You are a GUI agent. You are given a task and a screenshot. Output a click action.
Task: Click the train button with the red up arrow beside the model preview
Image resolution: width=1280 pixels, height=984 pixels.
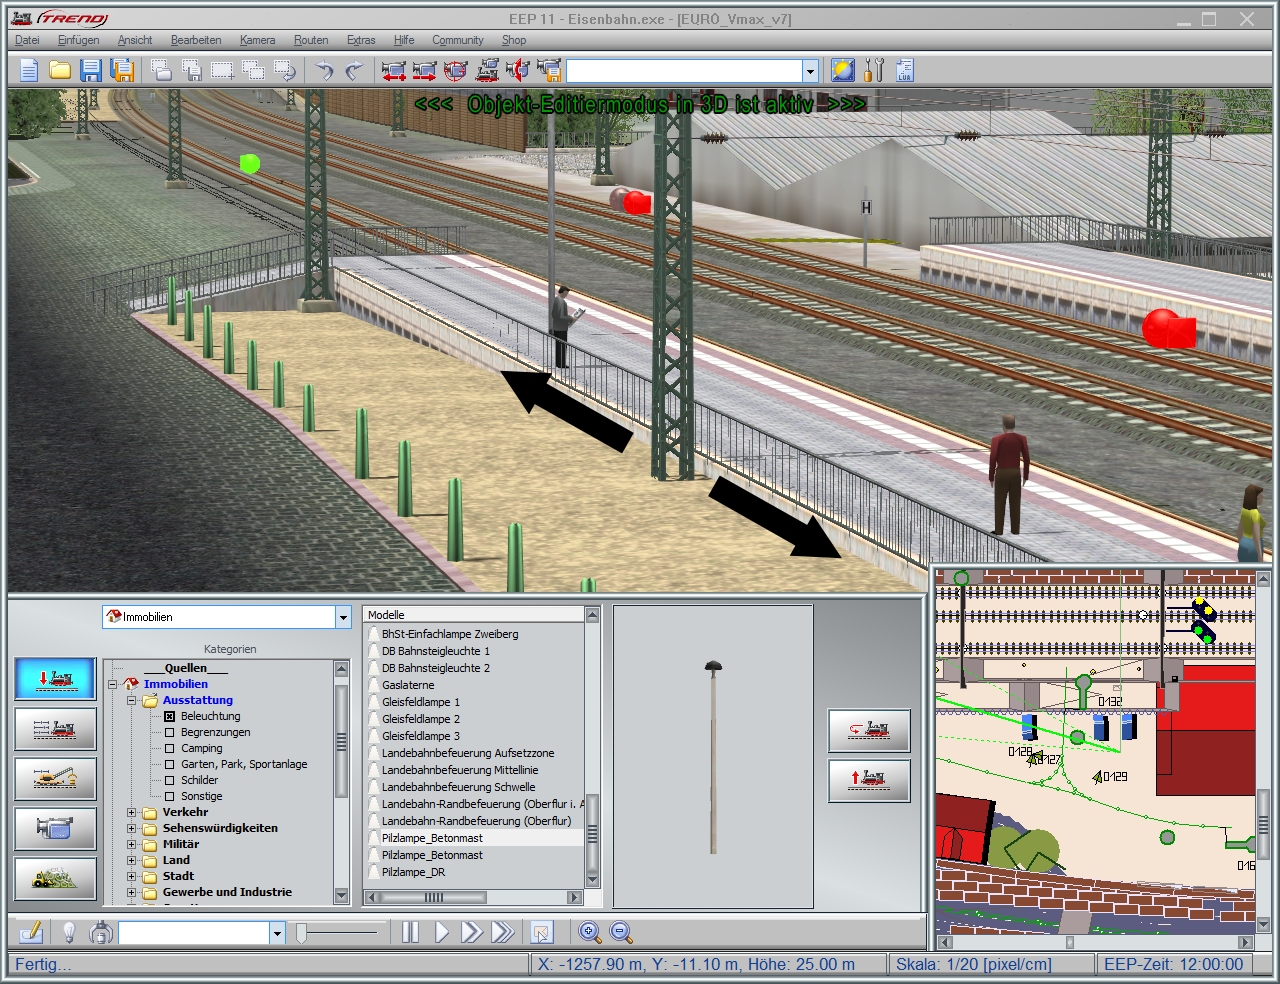coord(869,781)
